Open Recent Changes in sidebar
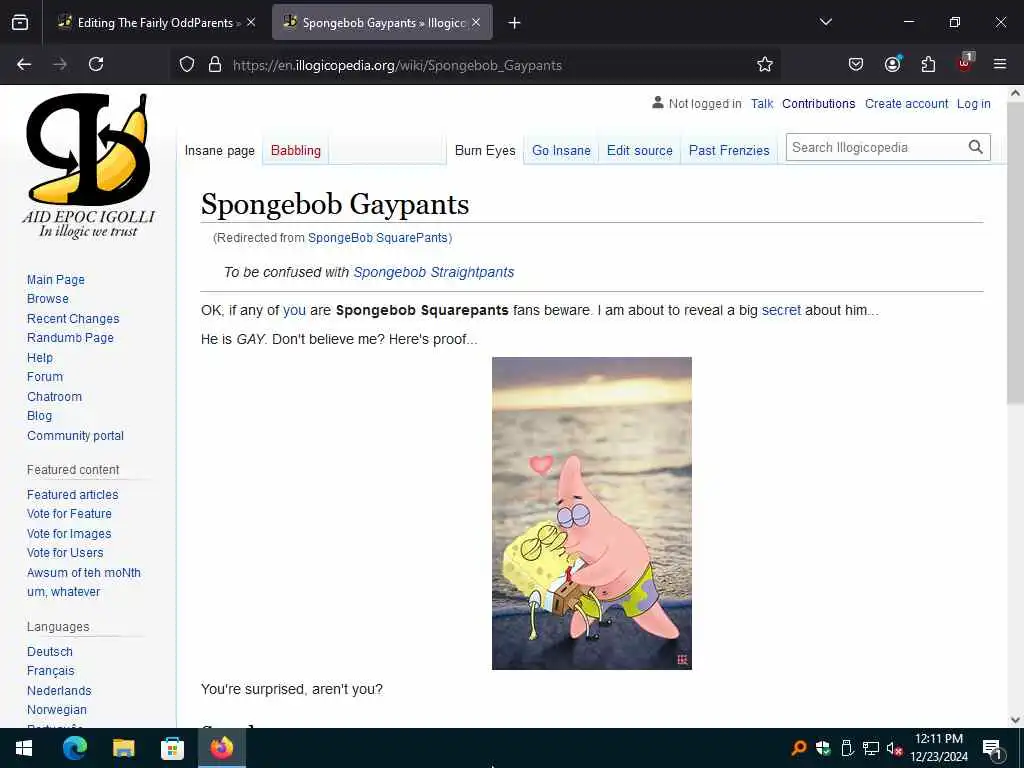Viewport: 1024px width, 768px height. coord(73,319)
